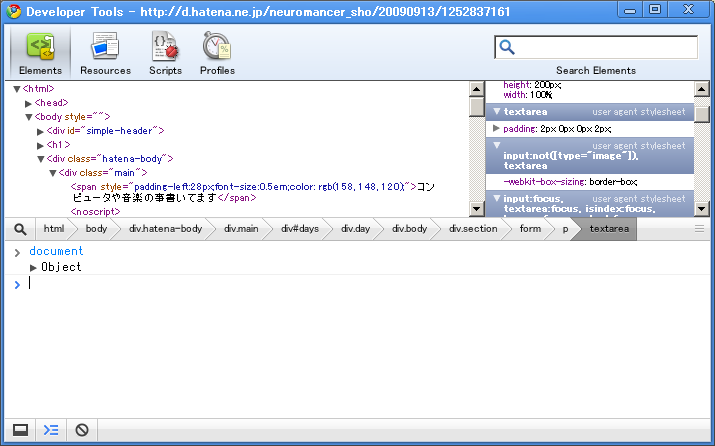Click the Chrome logo in title bar

(x=14, y=11)
